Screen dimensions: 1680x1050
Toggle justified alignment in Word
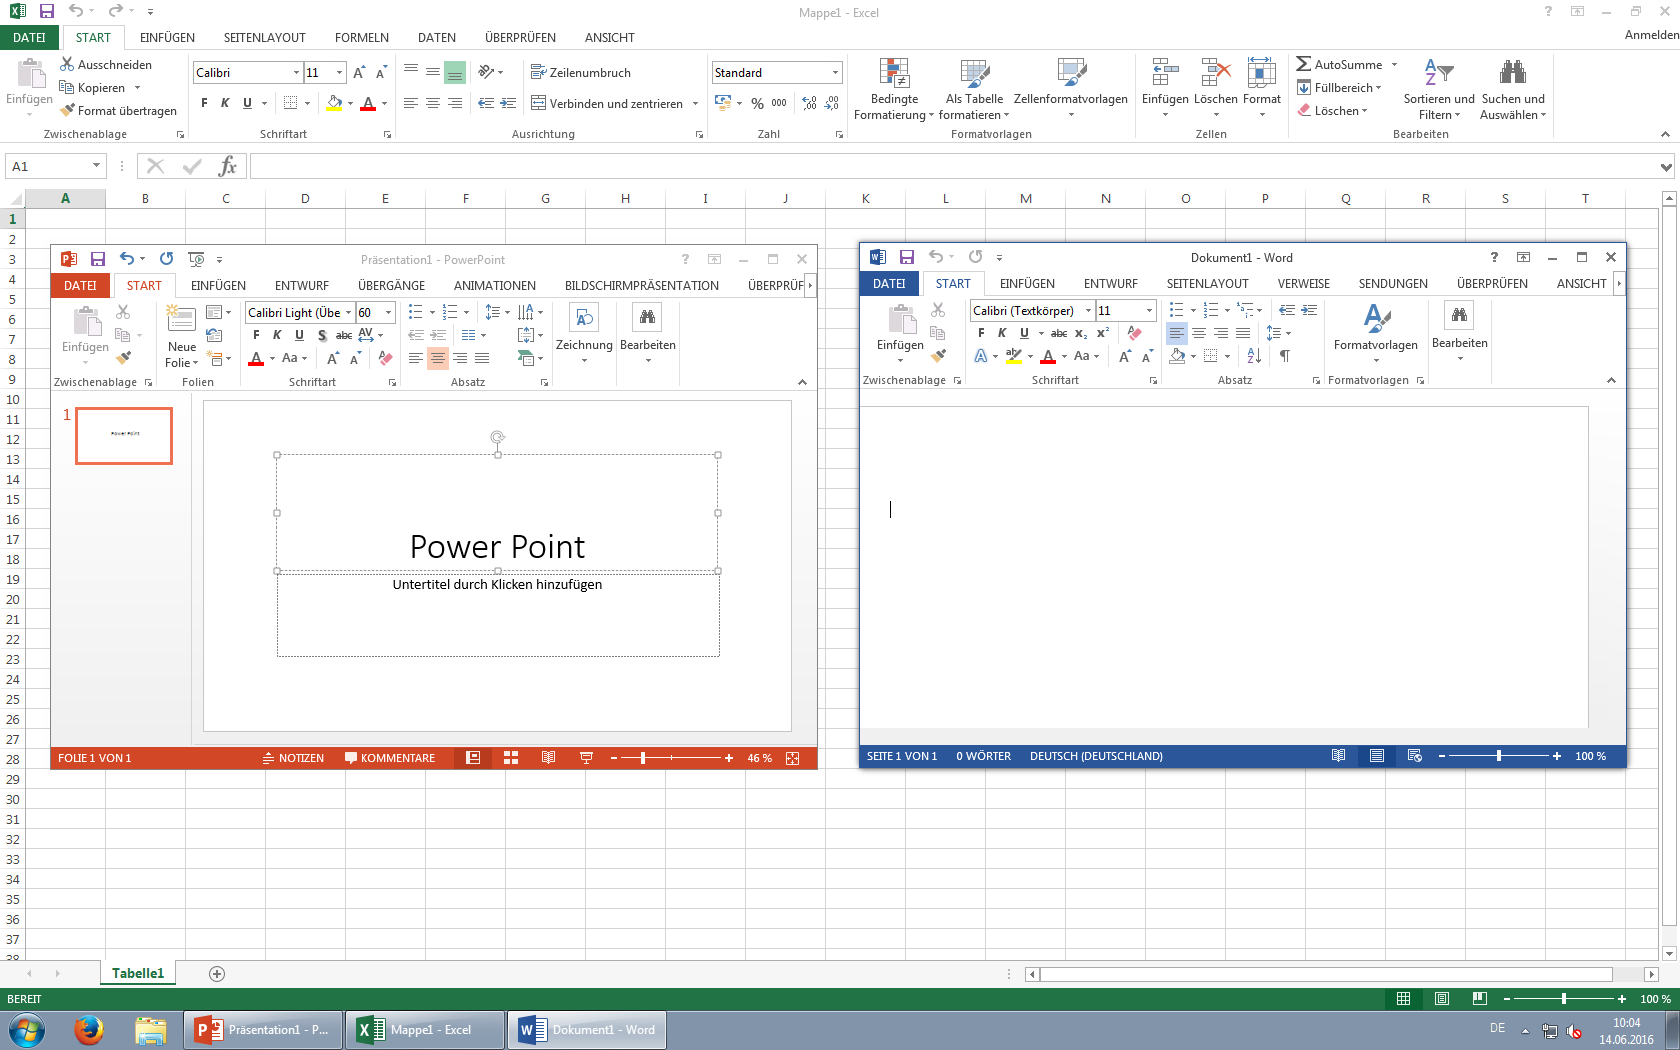click(1243, 333)
